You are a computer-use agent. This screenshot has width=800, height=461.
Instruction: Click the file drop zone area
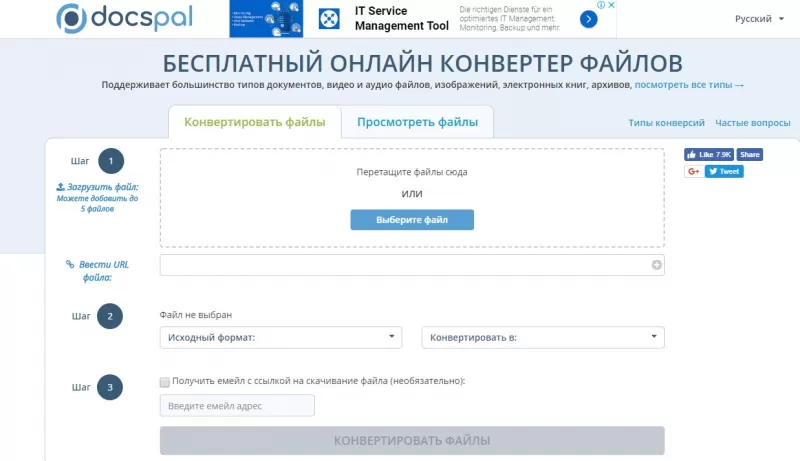[412, 198]
